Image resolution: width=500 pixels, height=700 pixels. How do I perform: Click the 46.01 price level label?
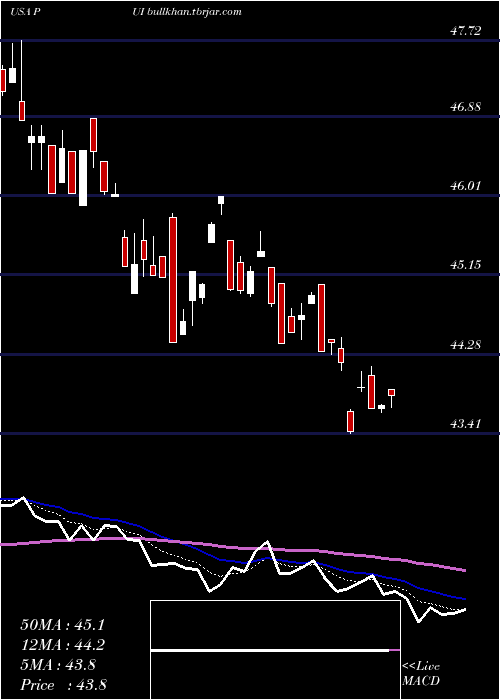coord(467,185)
